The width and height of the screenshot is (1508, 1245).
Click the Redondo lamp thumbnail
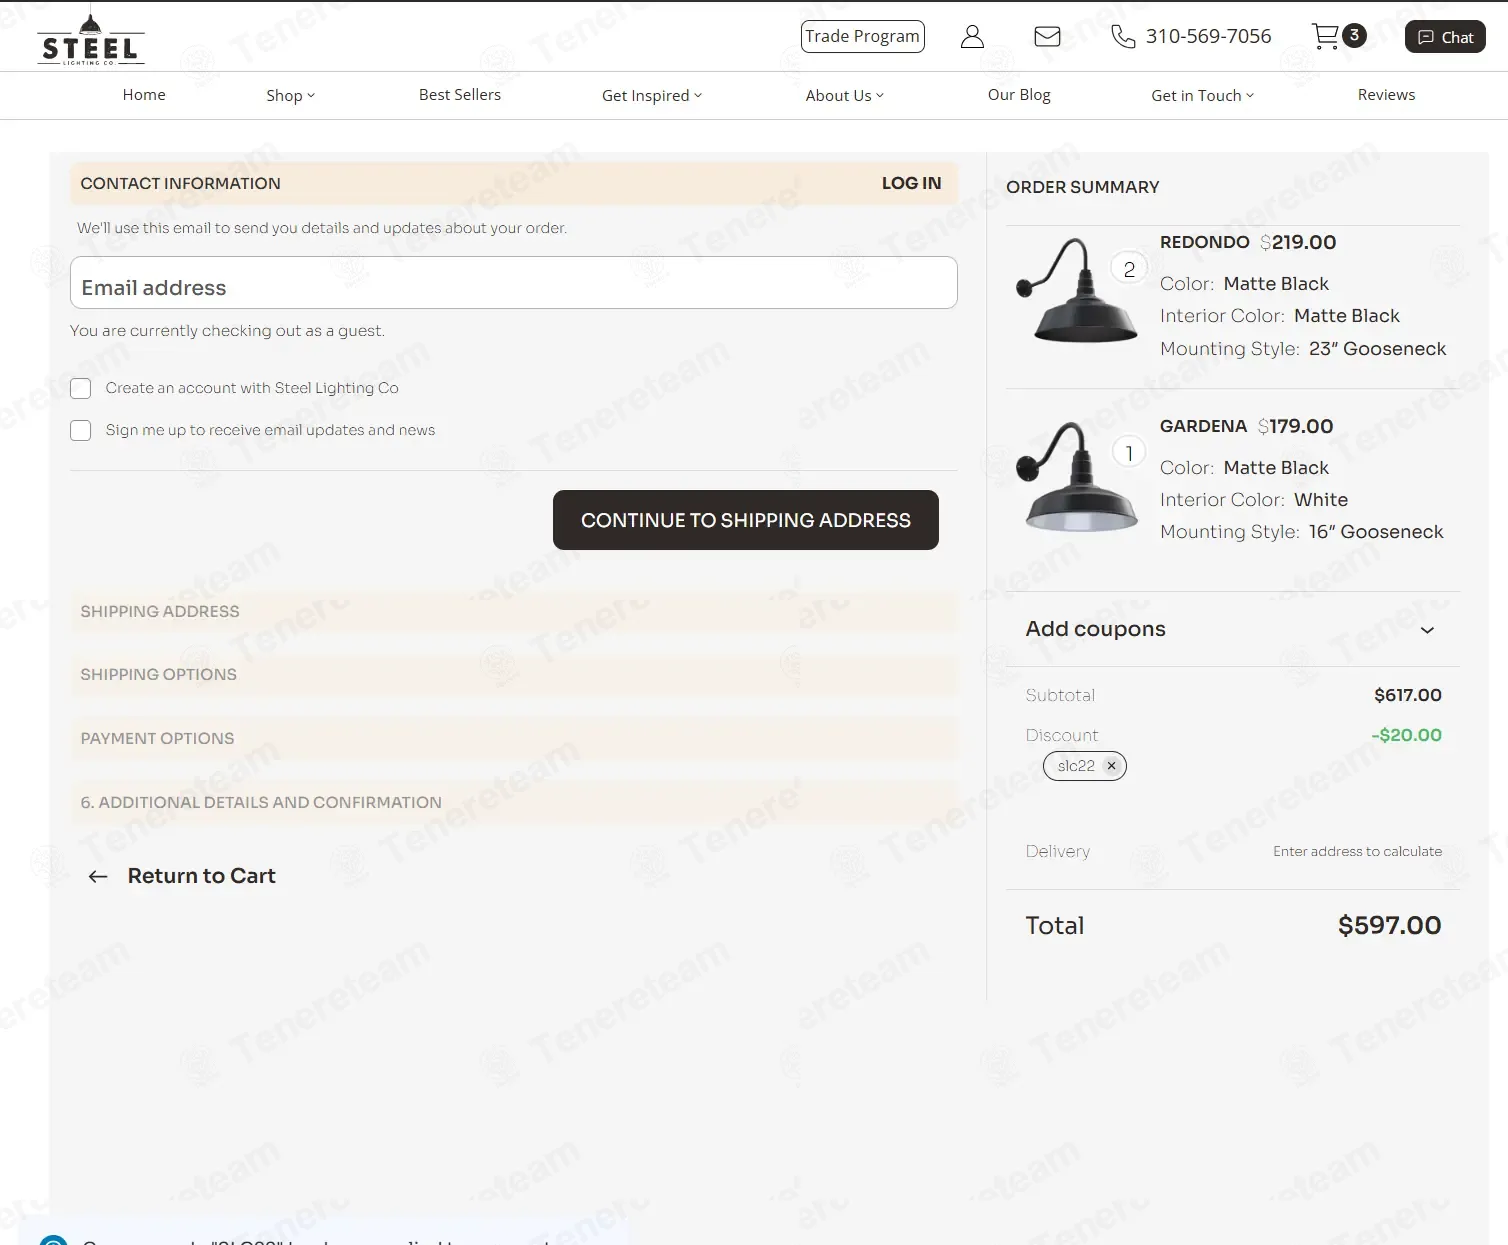(1078, 291)
